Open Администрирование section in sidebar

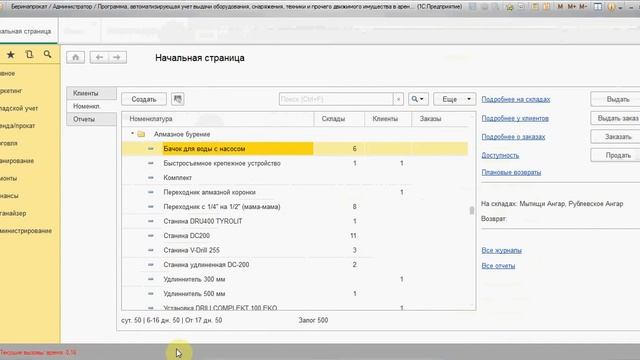(26, 231)
